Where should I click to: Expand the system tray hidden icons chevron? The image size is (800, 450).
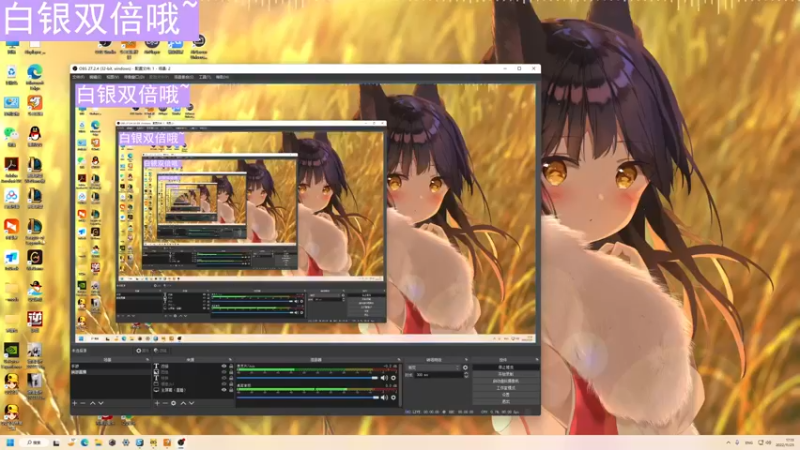728,442
